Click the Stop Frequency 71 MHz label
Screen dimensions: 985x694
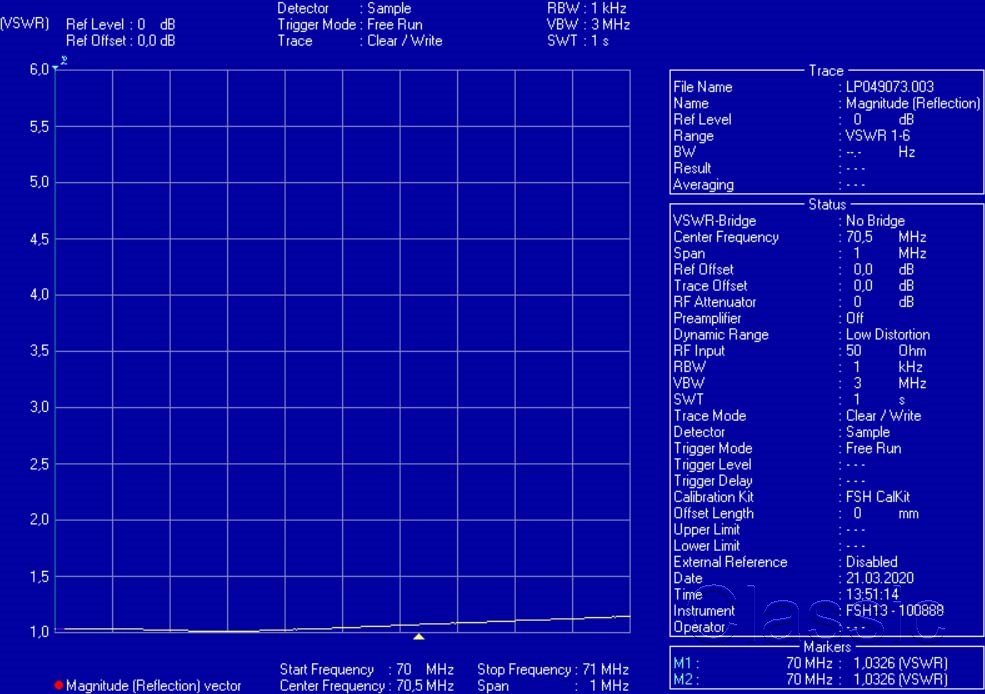pos(553,670)
